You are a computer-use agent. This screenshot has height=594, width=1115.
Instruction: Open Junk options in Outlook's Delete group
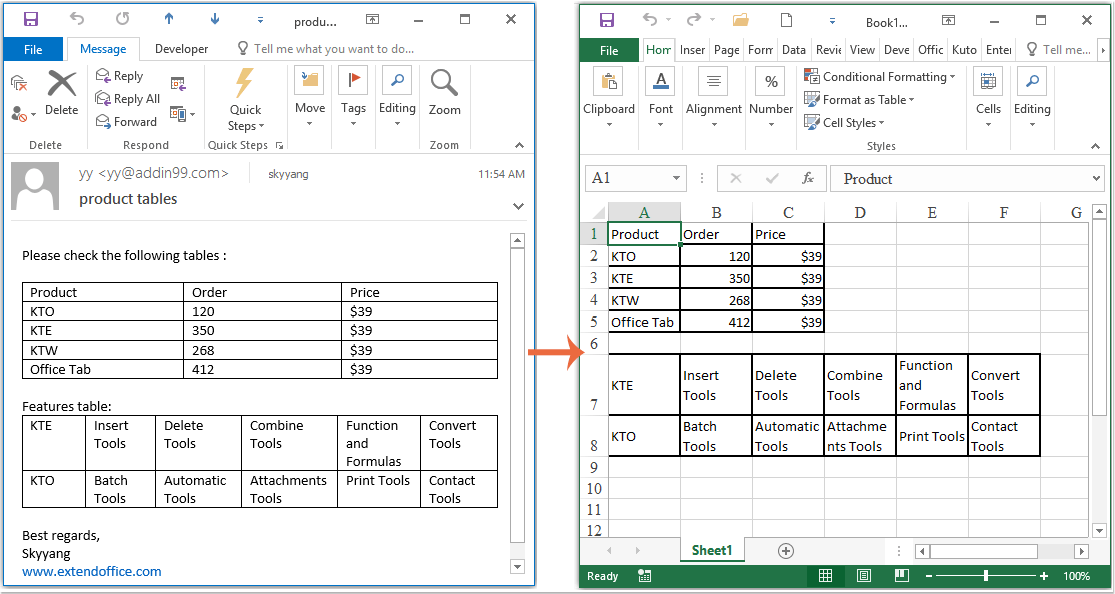coord(23,114)
